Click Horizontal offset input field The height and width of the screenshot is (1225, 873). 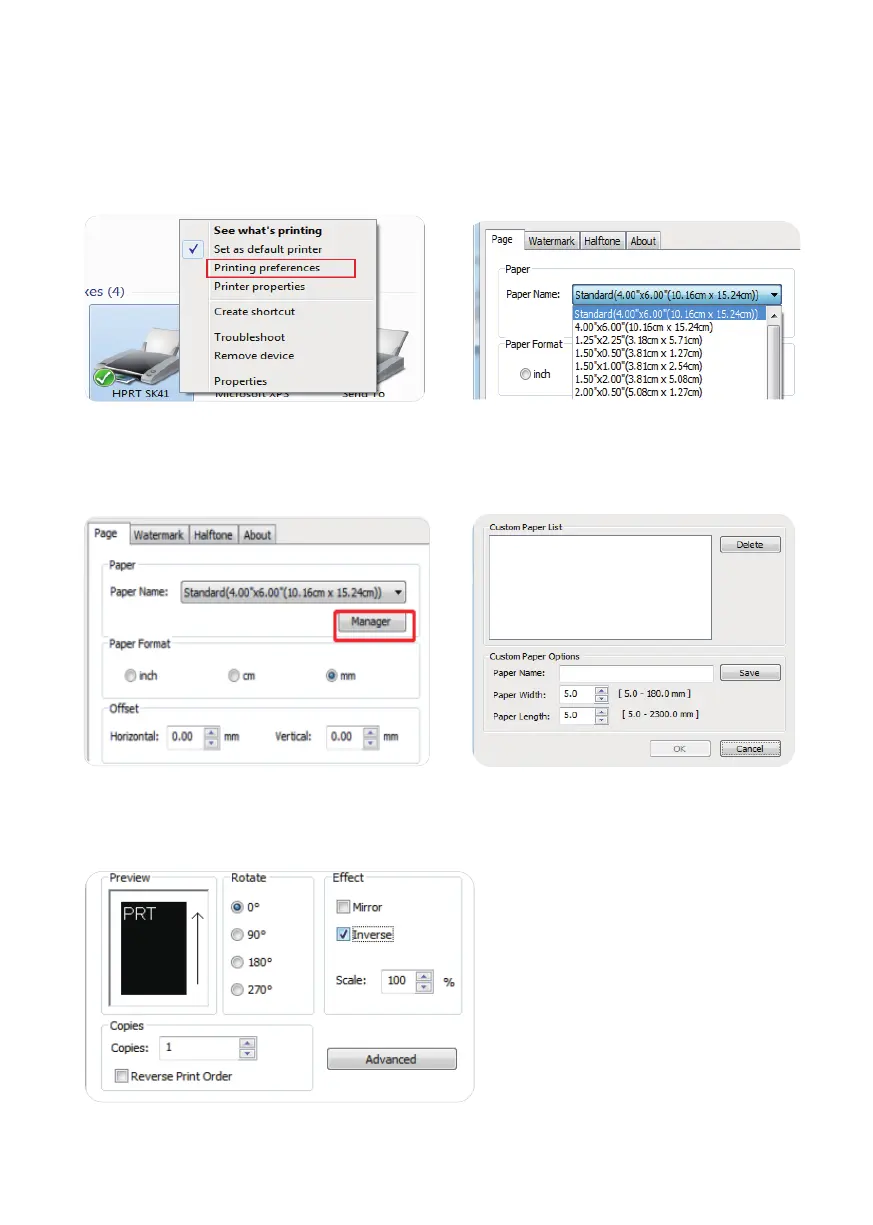click(185, 736)
